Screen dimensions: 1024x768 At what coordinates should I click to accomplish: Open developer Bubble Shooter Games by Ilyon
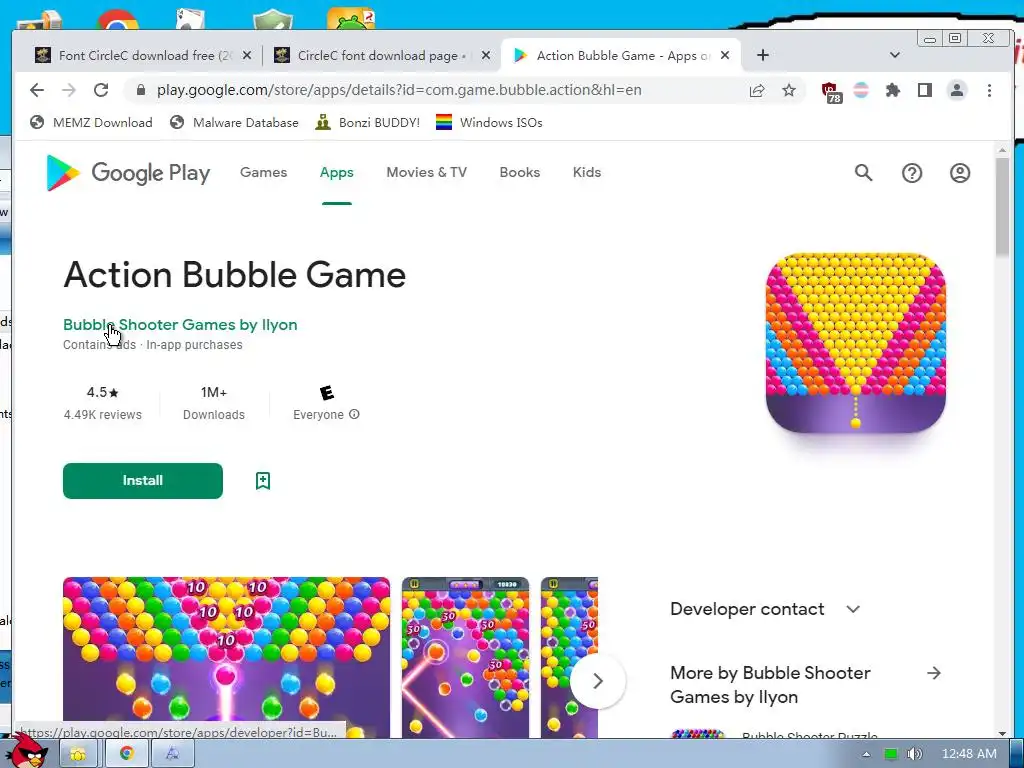(x=180, y=325)
